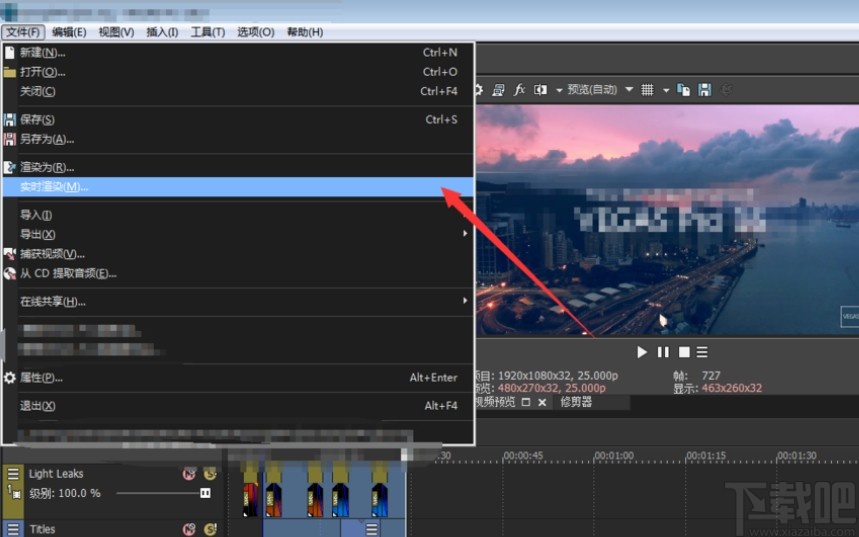Click the video preview image
859x537 pixels.
pos(667,220)
